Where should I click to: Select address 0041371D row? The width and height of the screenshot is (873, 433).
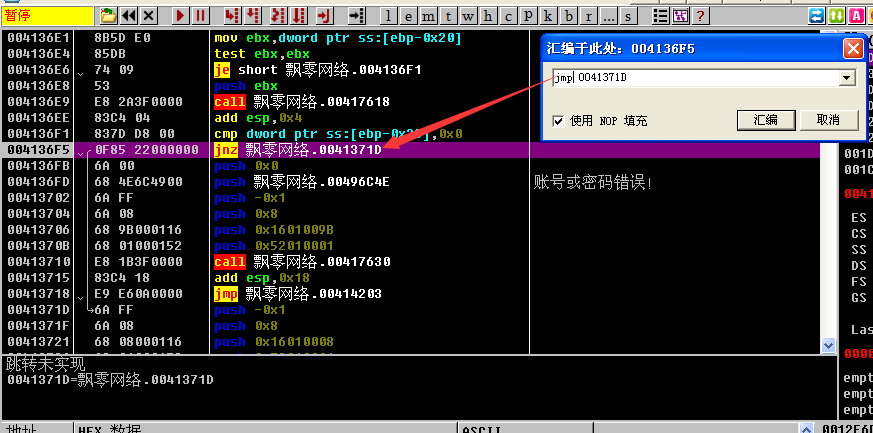[x=38, y=309]
